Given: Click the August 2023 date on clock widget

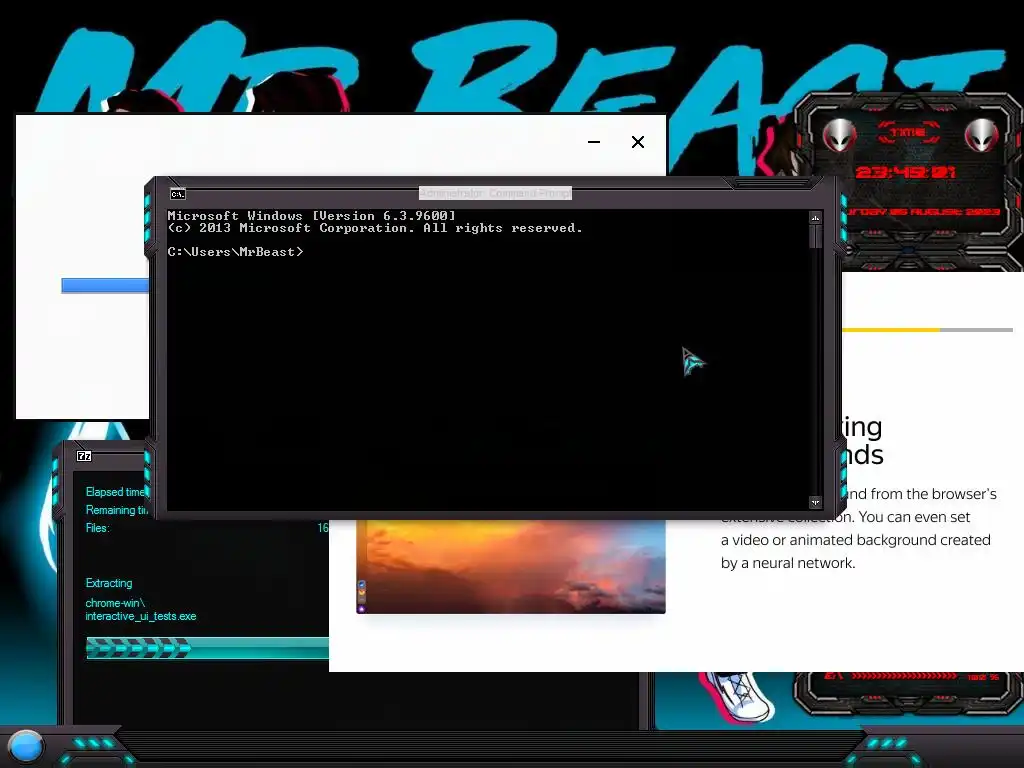Looking at the screenshot, I should 922,212.
